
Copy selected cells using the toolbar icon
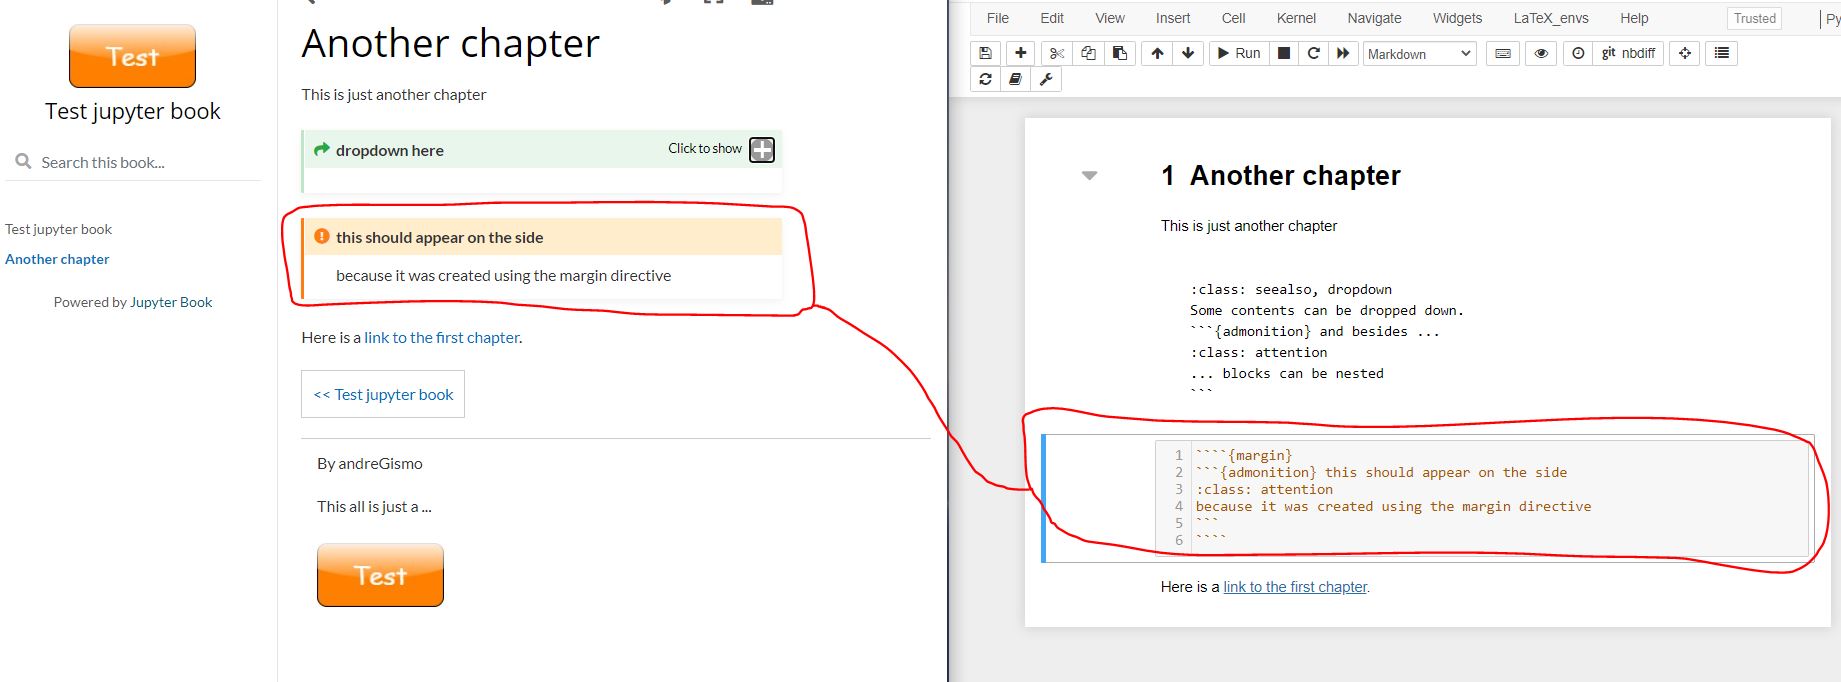tap(1088, 53)
